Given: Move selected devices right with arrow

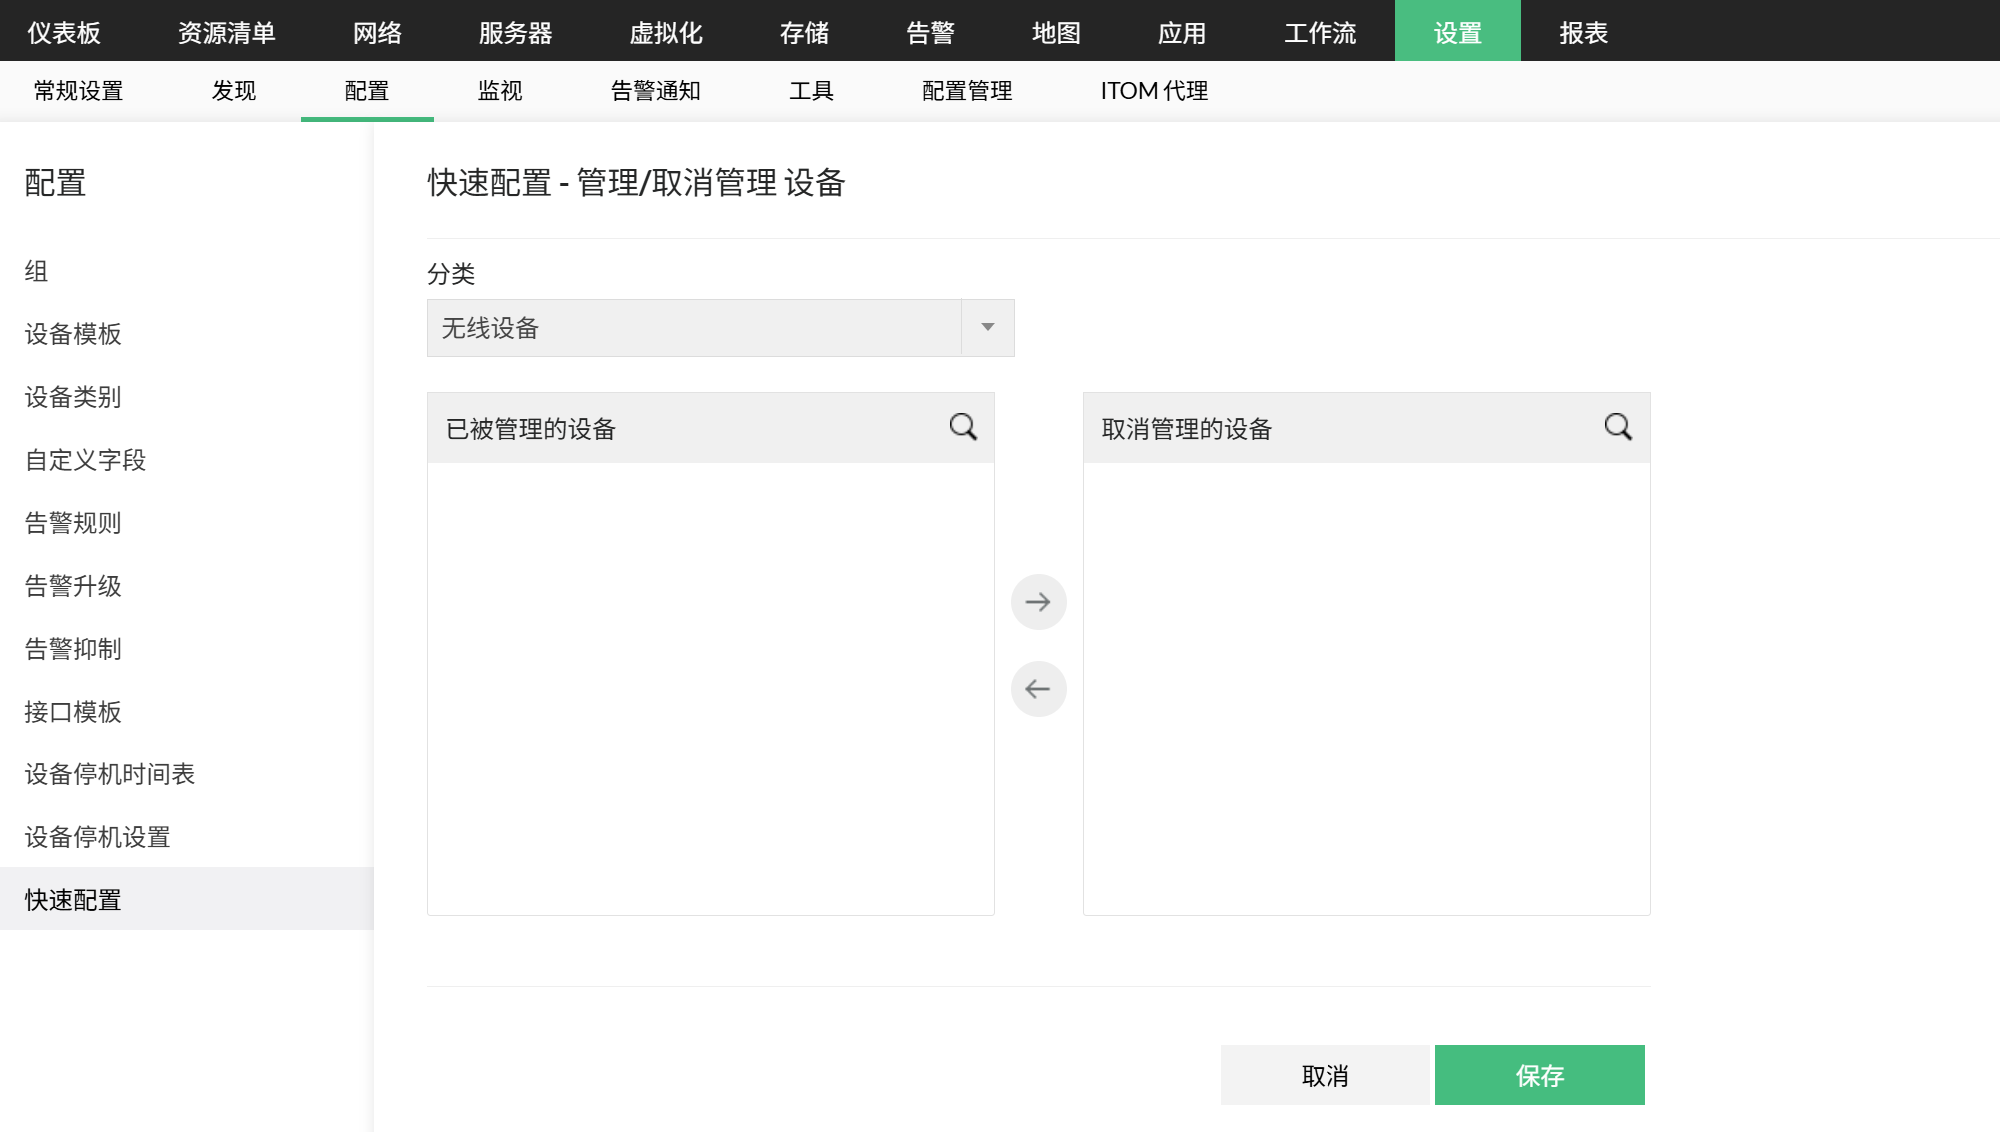Looking at the screenshot, I should coord(1038,602).
